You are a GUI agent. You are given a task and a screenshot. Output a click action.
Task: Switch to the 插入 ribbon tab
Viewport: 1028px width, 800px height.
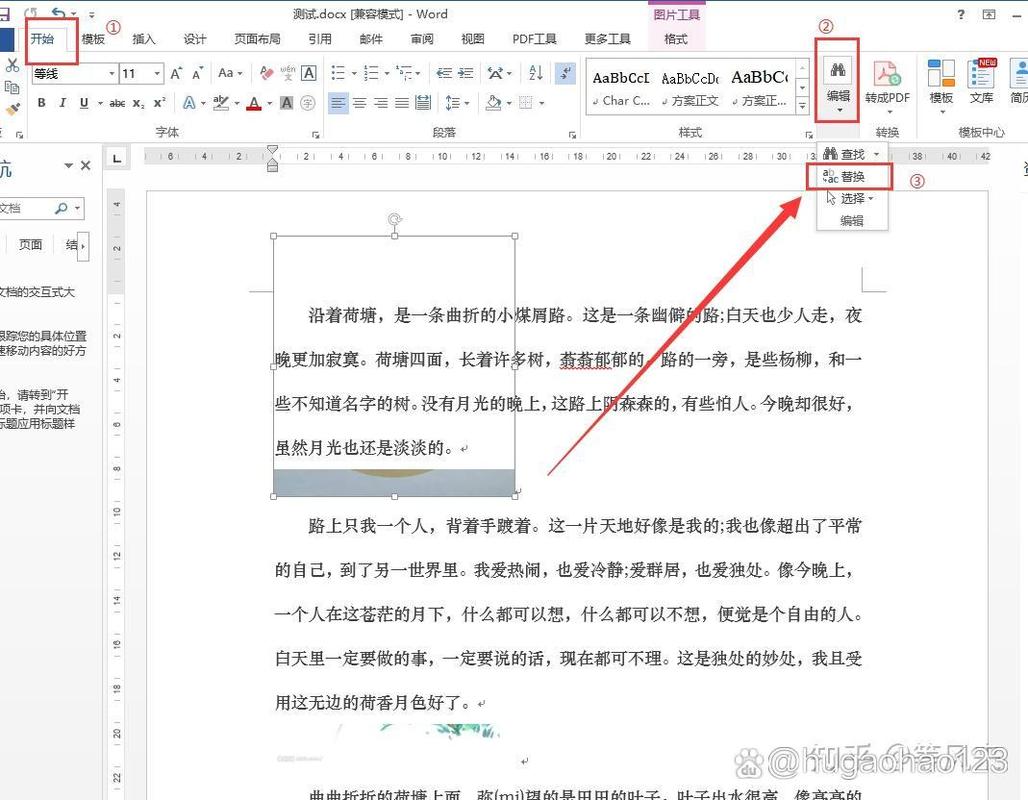coord(144,38)
